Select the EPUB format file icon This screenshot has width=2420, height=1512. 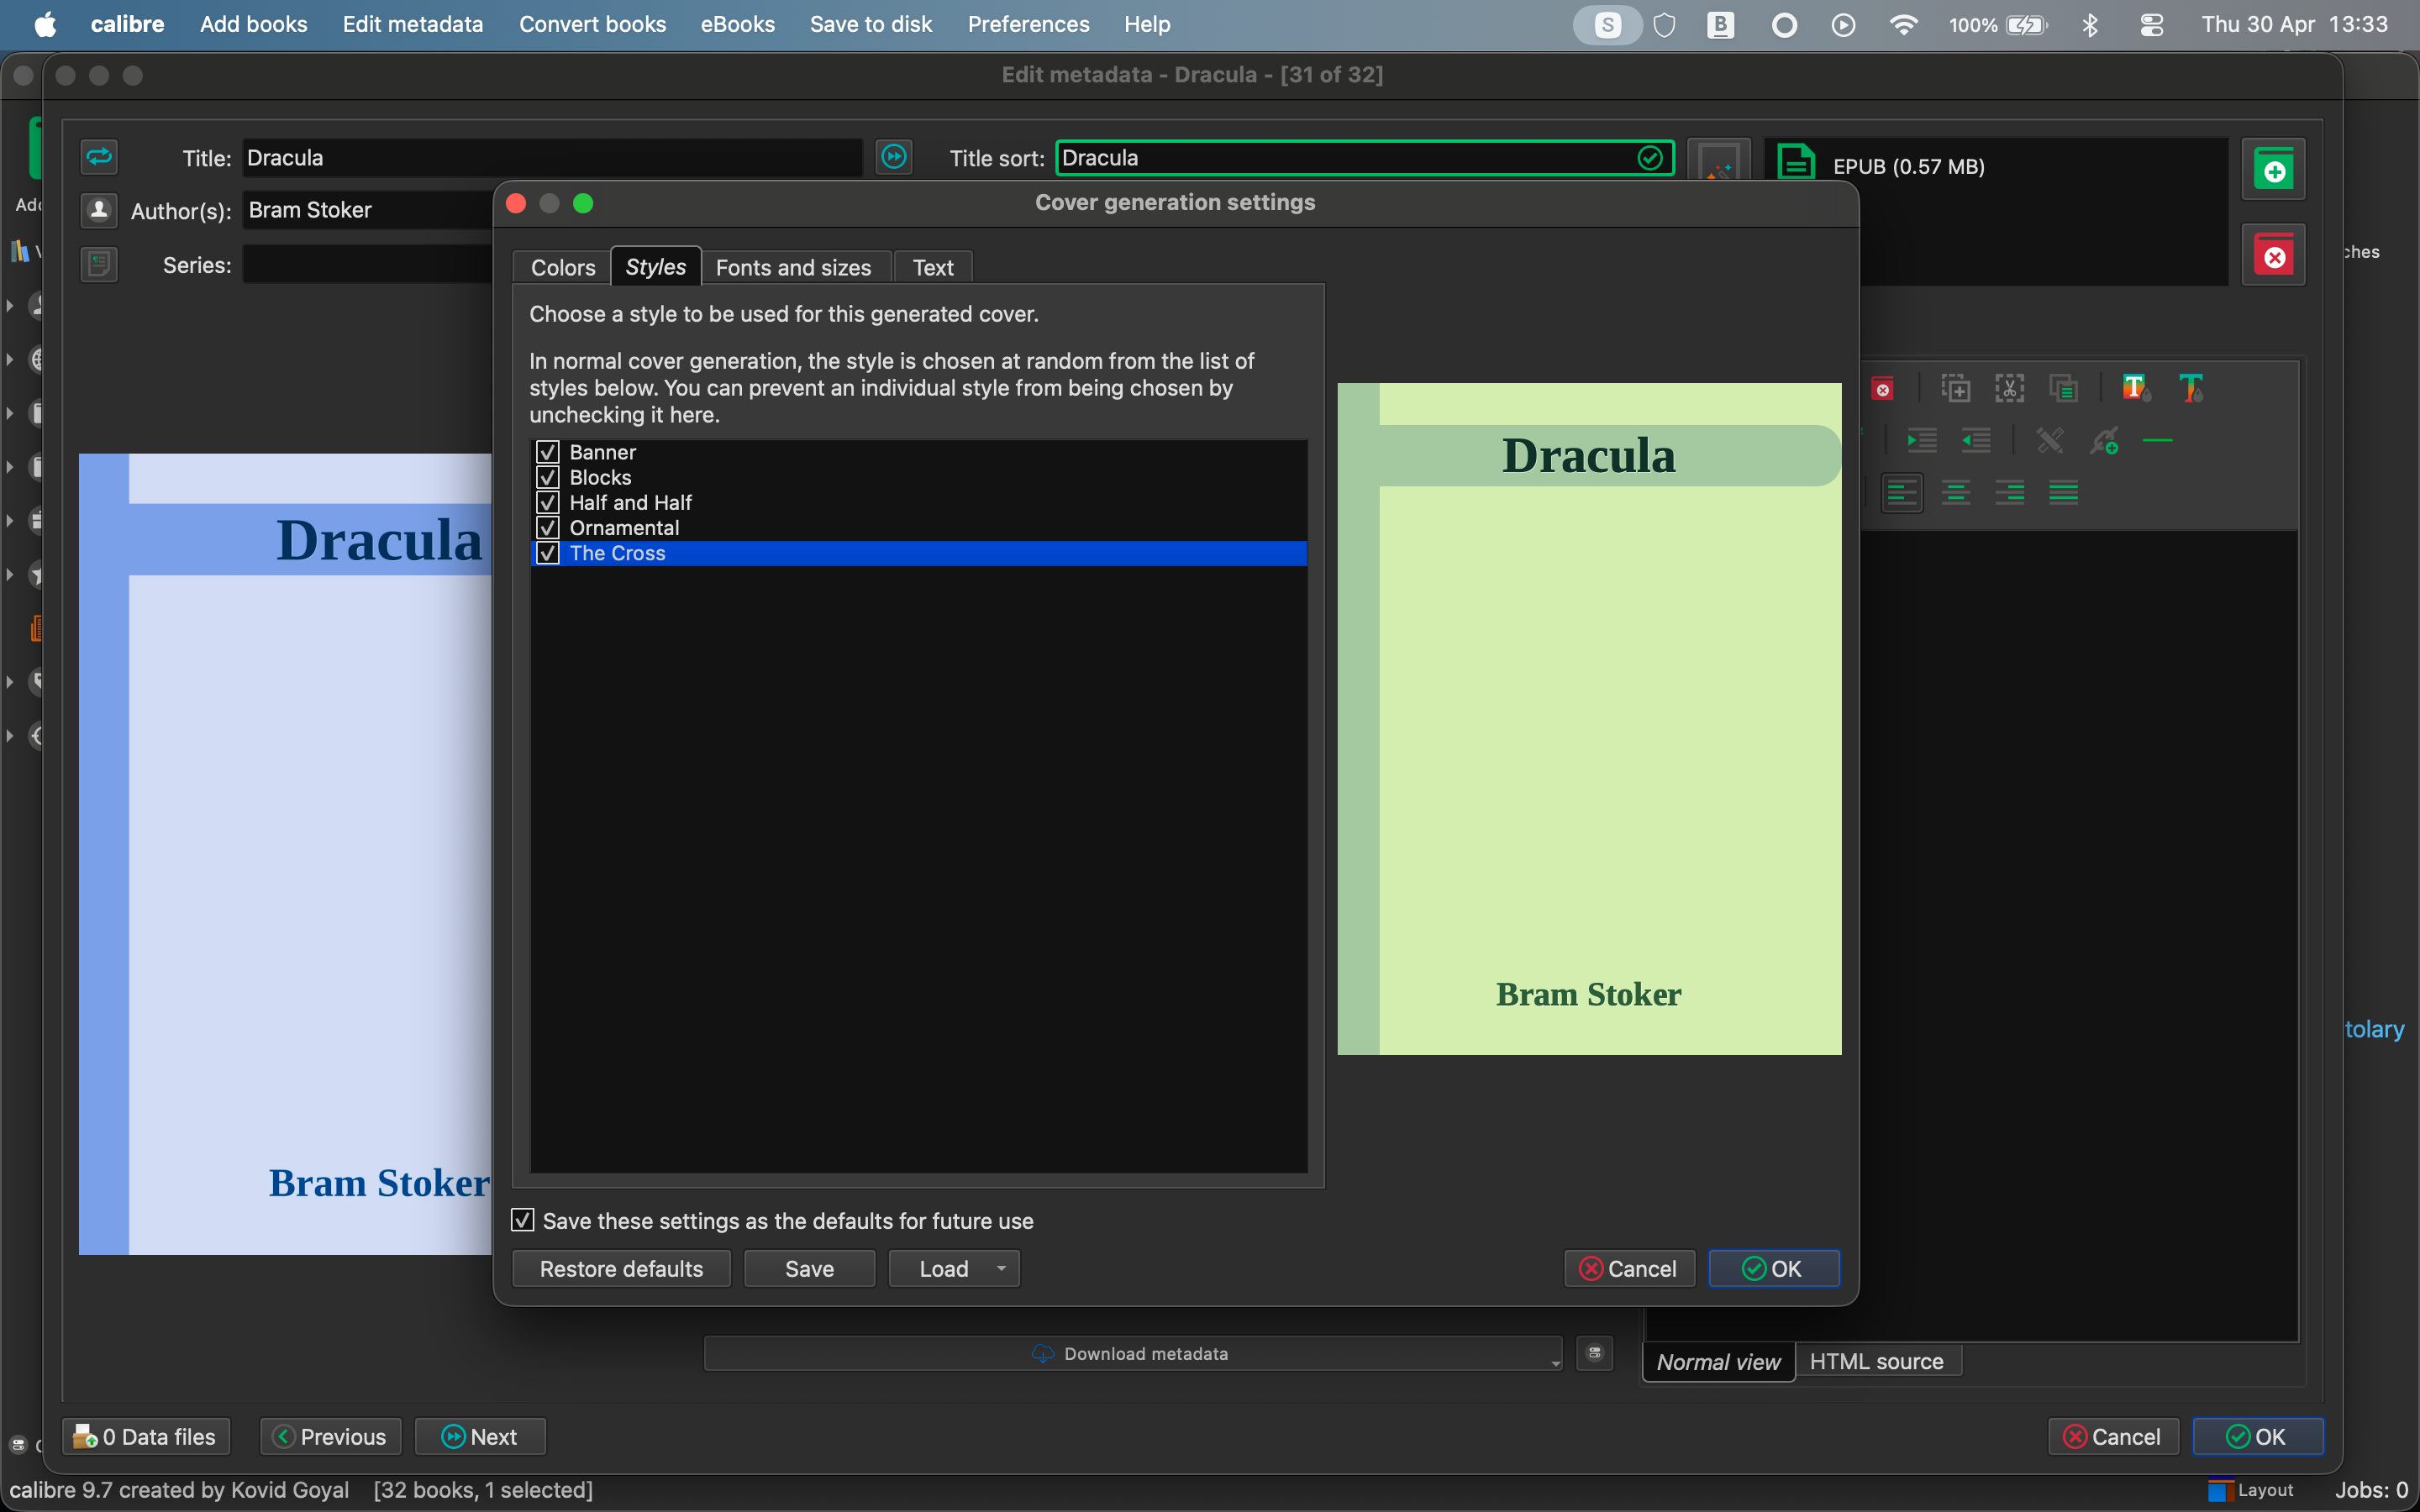coord(1796,164)
